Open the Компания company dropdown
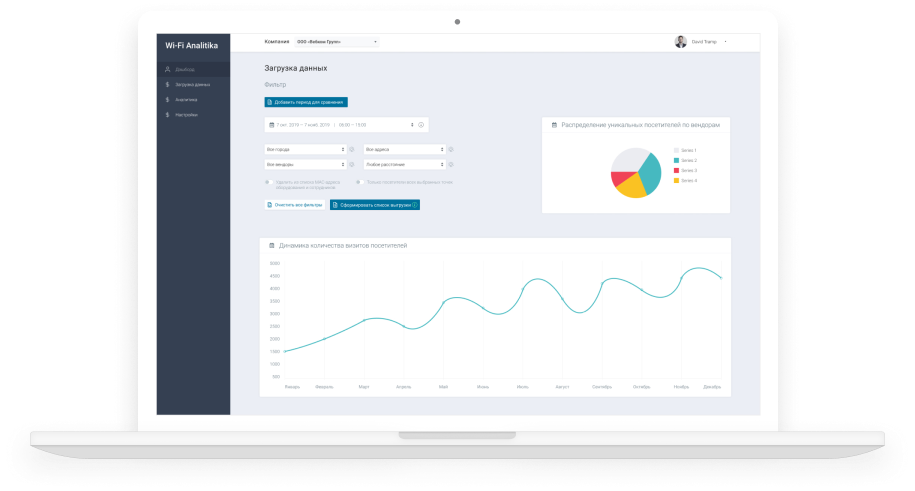The width and height of the screenshot is (915, 491). (337, 42)
